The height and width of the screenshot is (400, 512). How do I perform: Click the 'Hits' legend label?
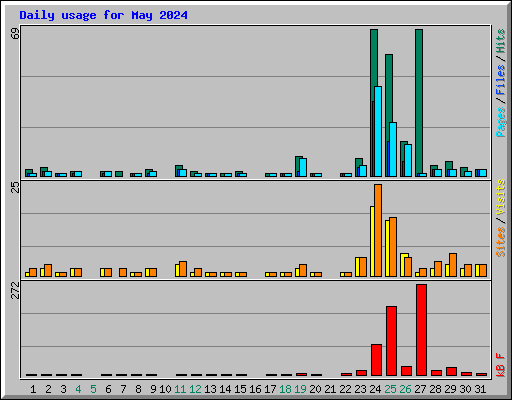[501, 41]
